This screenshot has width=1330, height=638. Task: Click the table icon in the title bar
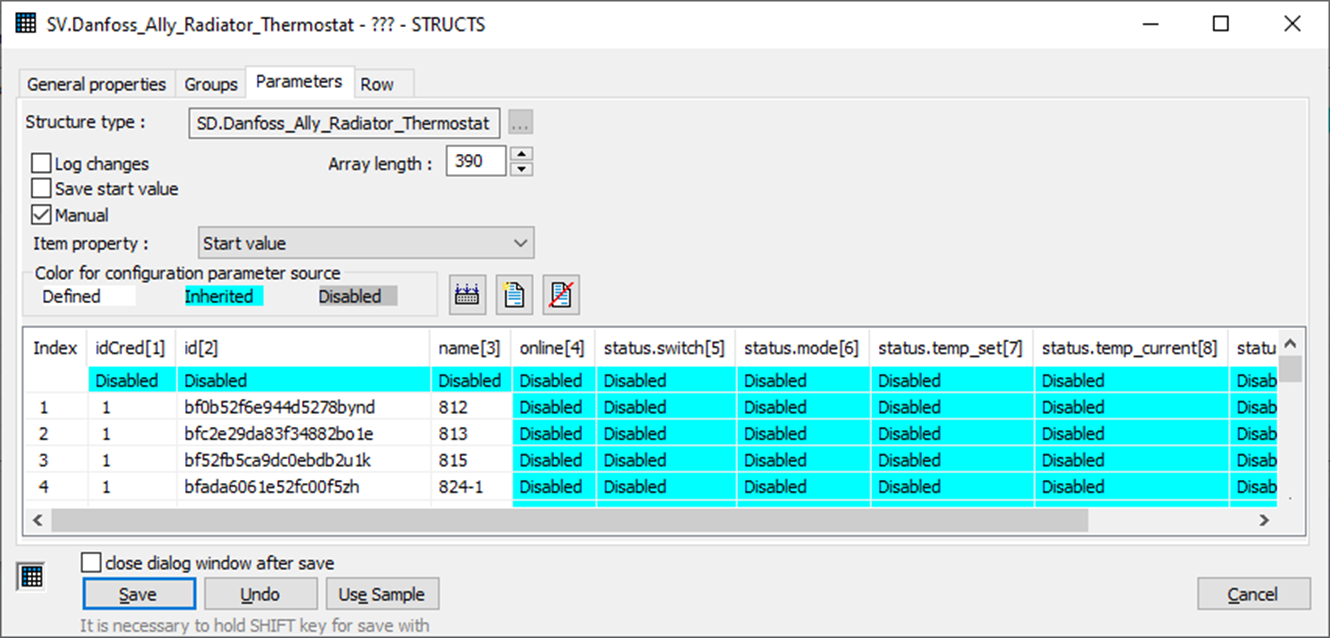click(x=27, y=23)
